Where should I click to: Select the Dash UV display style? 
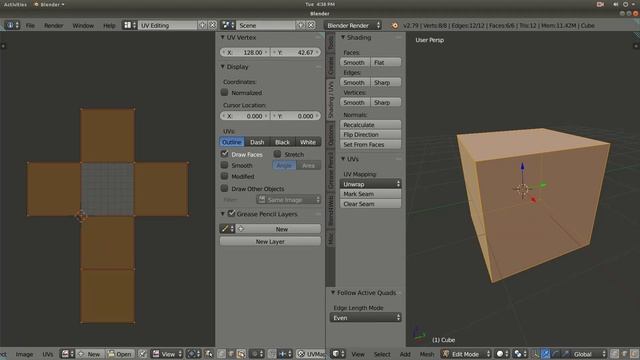pyautogui.click(x=257, y=142)
